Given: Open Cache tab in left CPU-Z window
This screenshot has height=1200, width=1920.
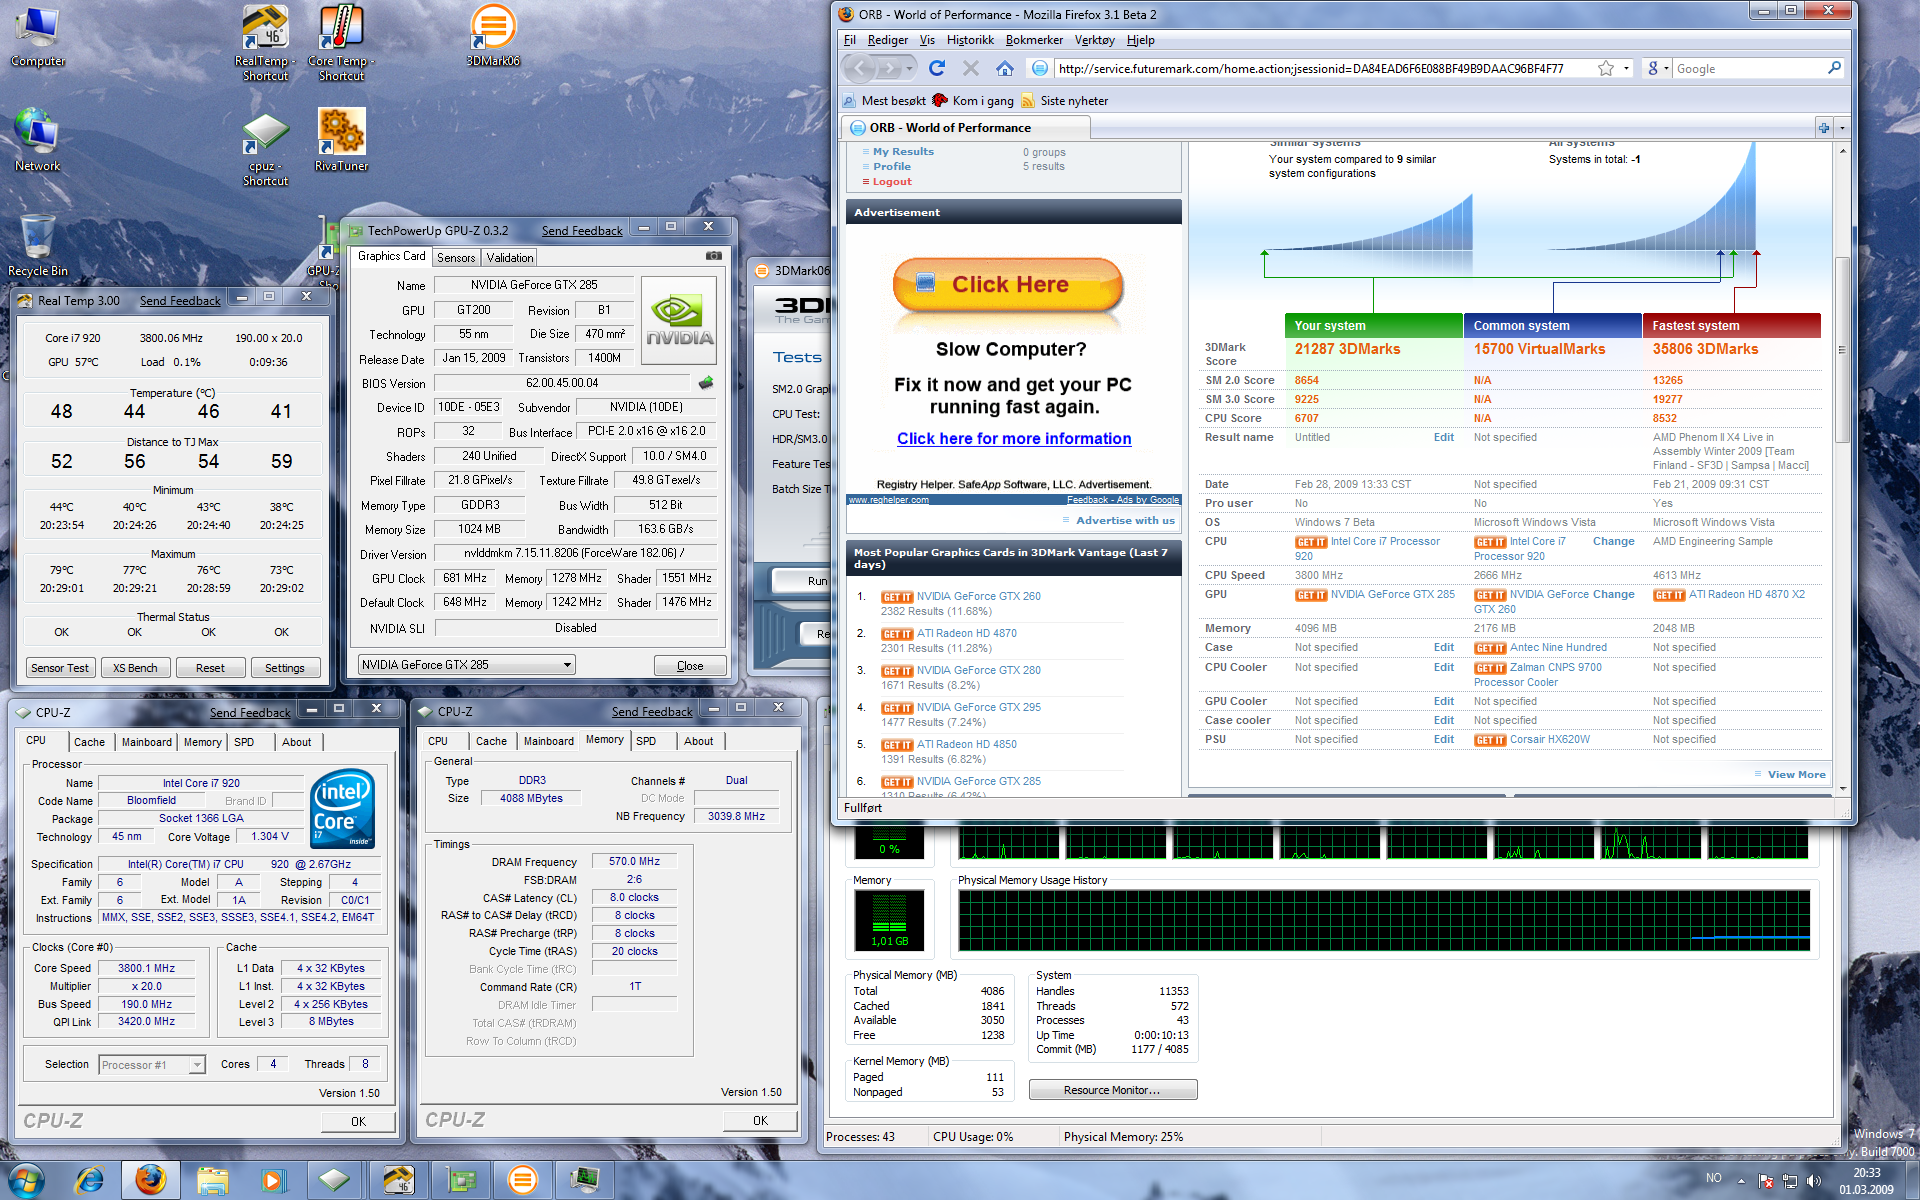Looking at the screenshot, I should click(x=89, y=741).
